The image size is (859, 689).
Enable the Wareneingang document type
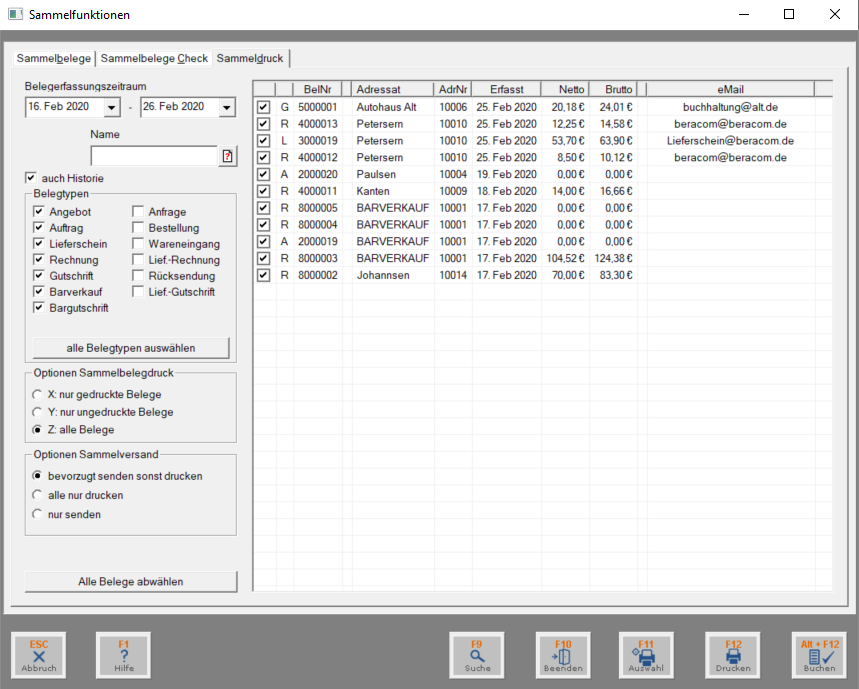138,244
